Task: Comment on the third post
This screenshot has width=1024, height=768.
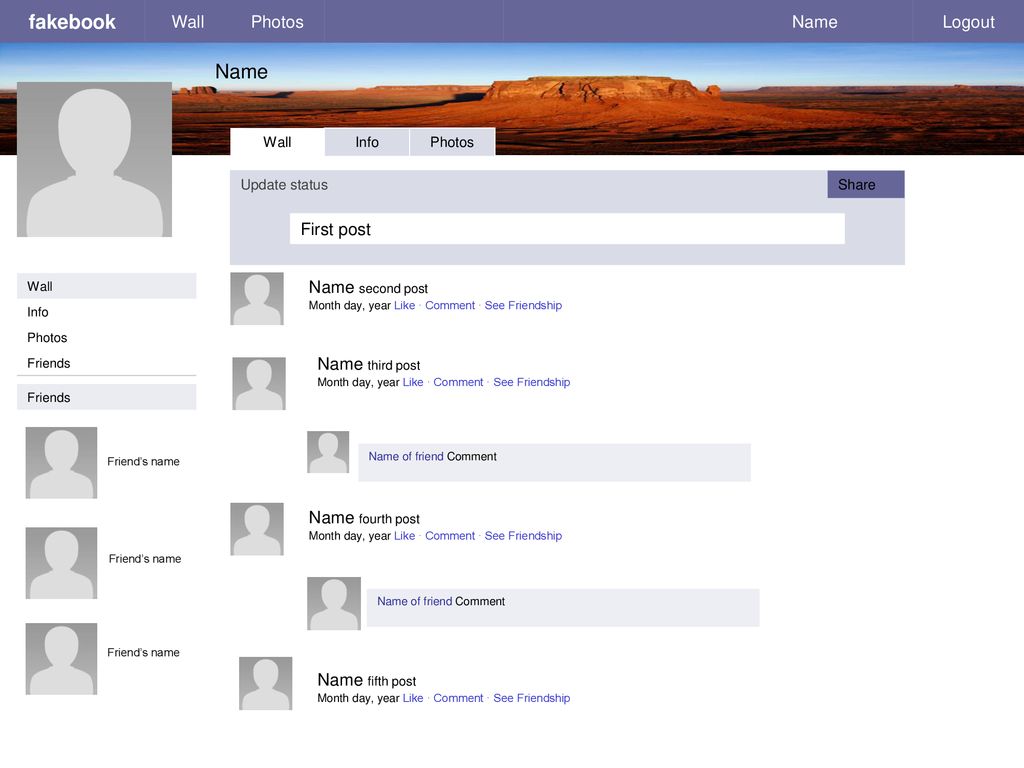Action: [458, 382]
